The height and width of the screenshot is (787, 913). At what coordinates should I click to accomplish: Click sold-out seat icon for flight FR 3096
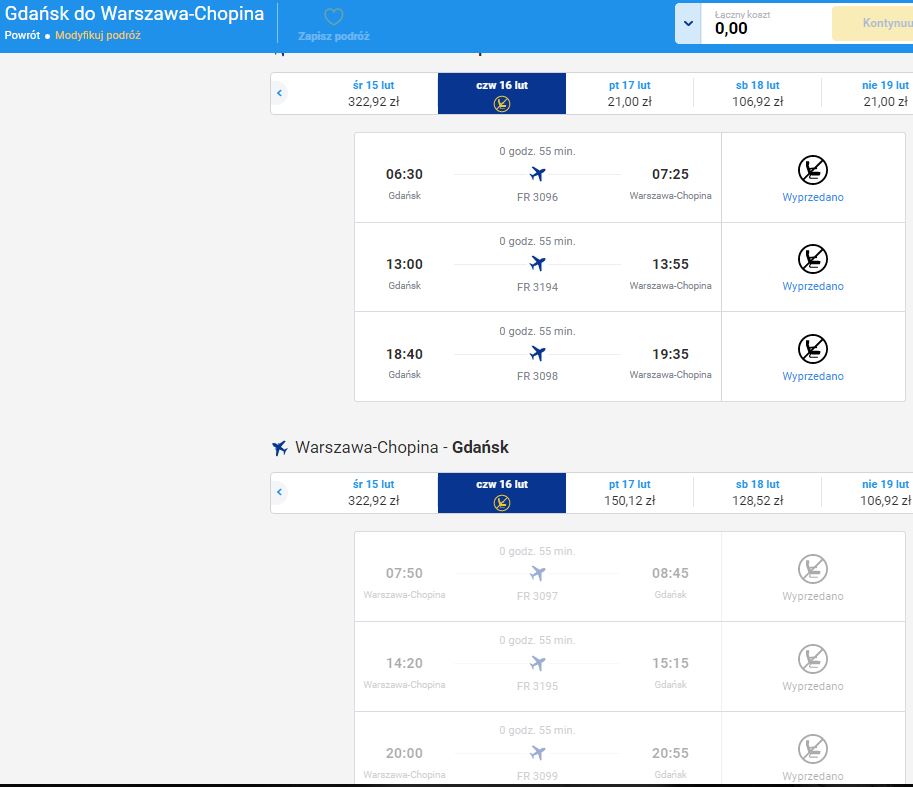tap(813, 170)
